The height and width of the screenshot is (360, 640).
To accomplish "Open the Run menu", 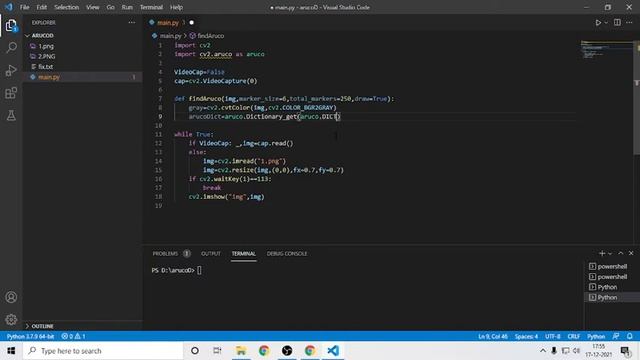I will tap(127, 7).
